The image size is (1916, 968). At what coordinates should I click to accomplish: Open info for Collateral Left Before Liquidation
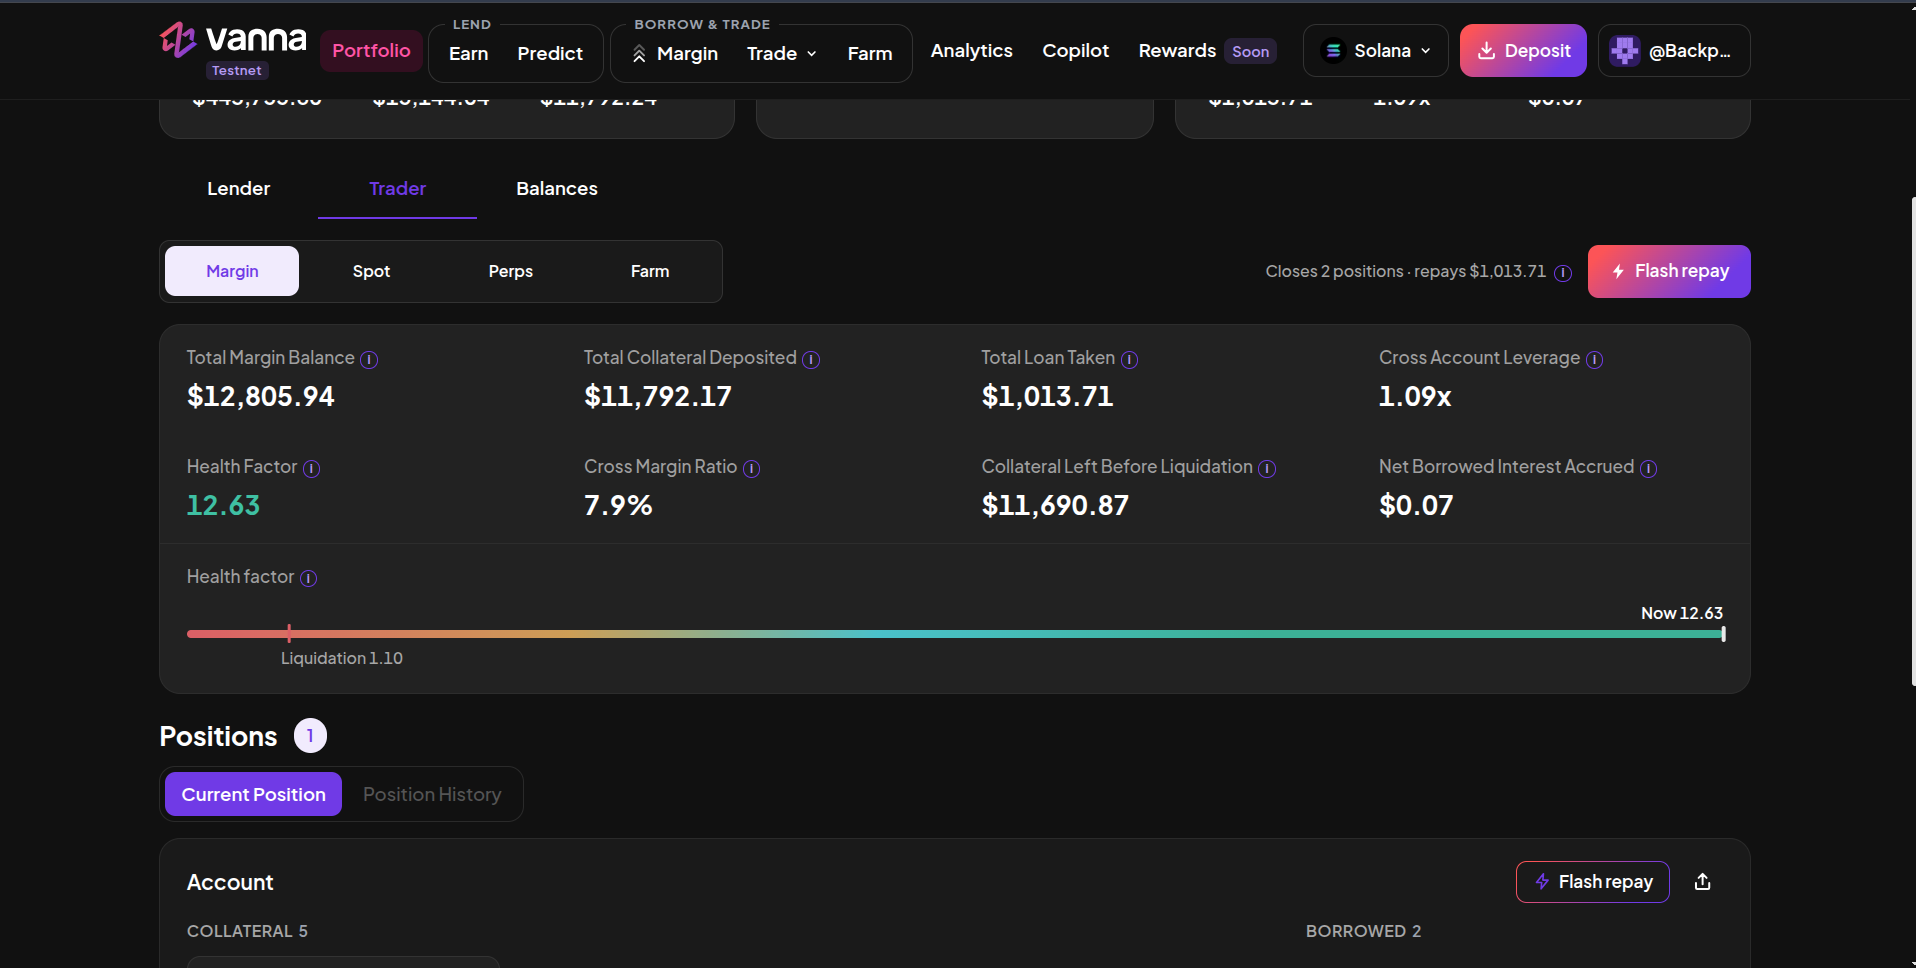coord(1267,469)
